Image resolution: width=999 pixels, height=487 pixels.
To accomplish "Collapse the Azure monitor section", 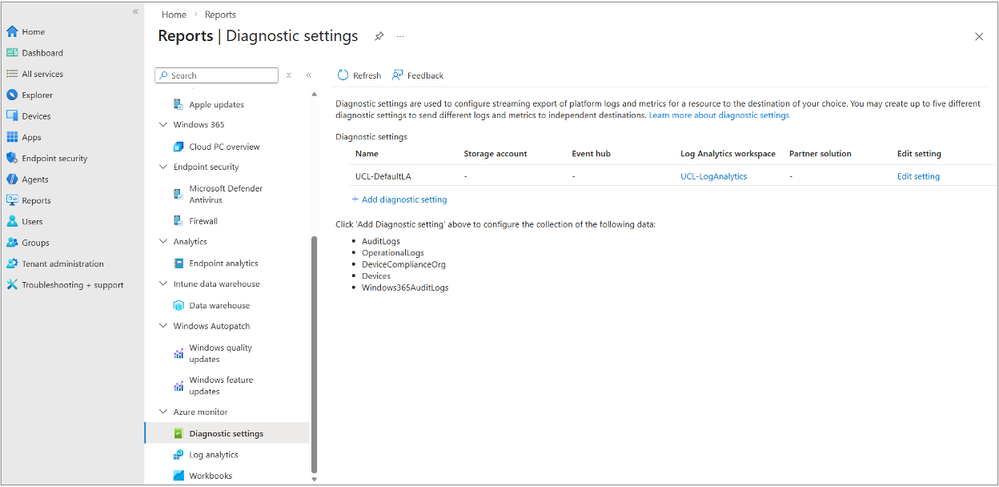I will pos(164,412).
